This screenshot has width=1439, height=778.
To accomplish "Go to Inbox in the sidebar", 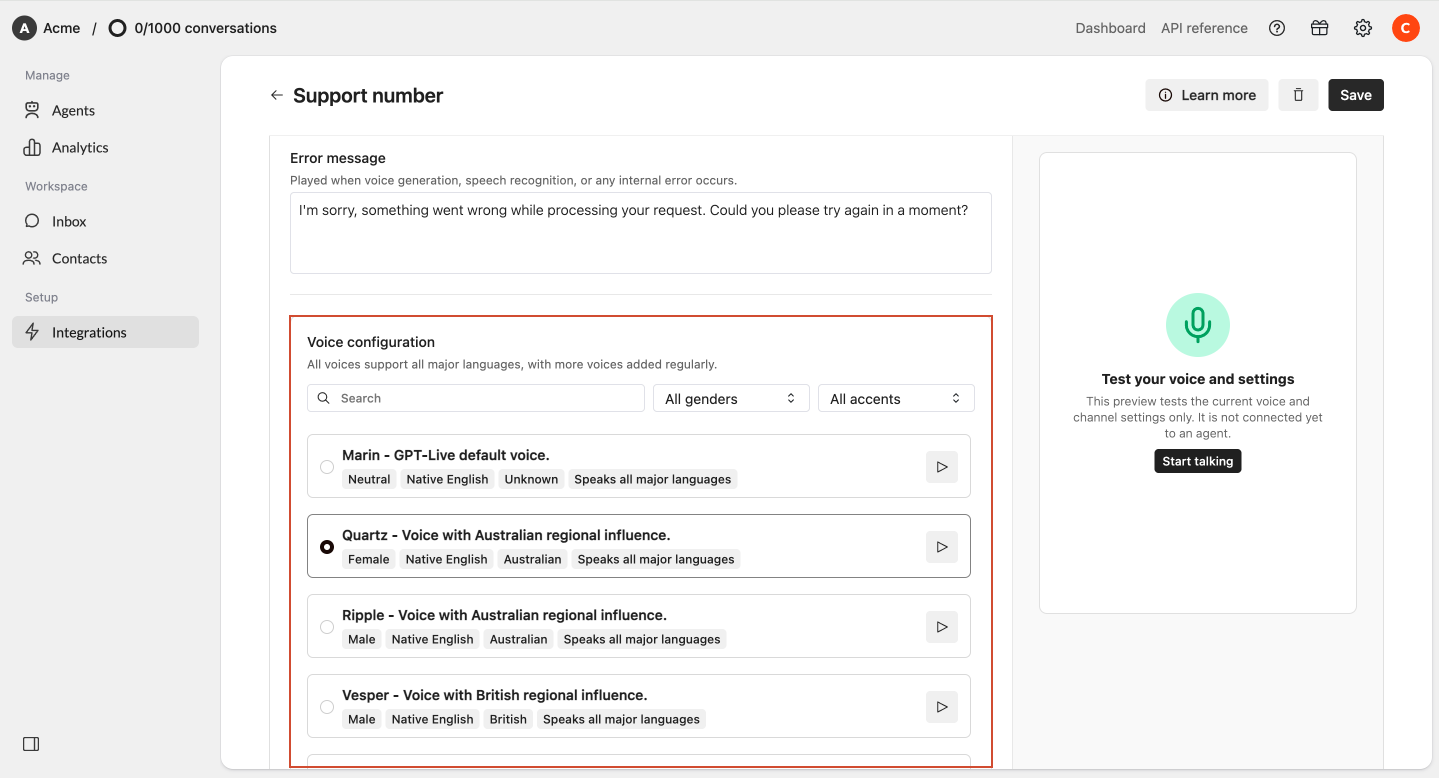I will (x=105, y=221).
